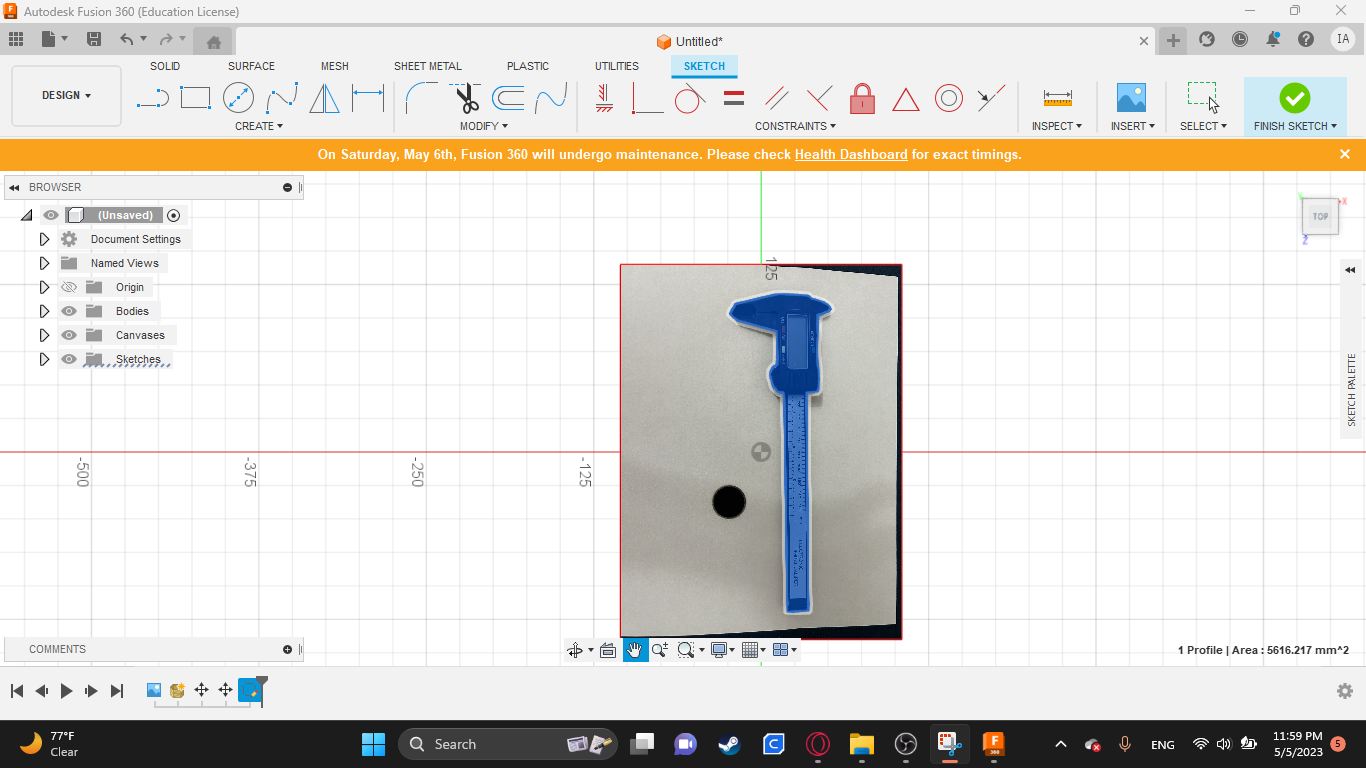Select the 2-Point Rectangle tool
Image resolution: width=1366 pixels, height=768 pixels.
point(195,98)
